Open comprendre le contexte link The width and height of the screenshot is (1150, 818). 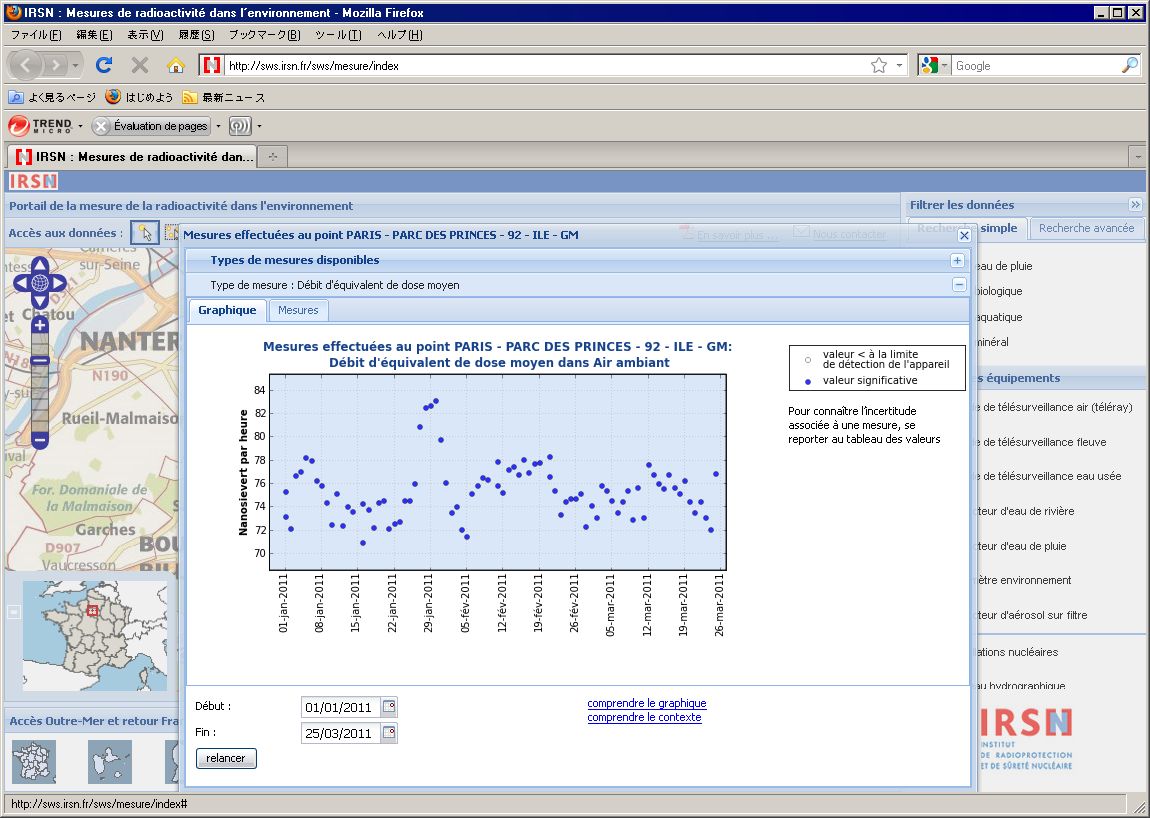(x=644, y=717)
